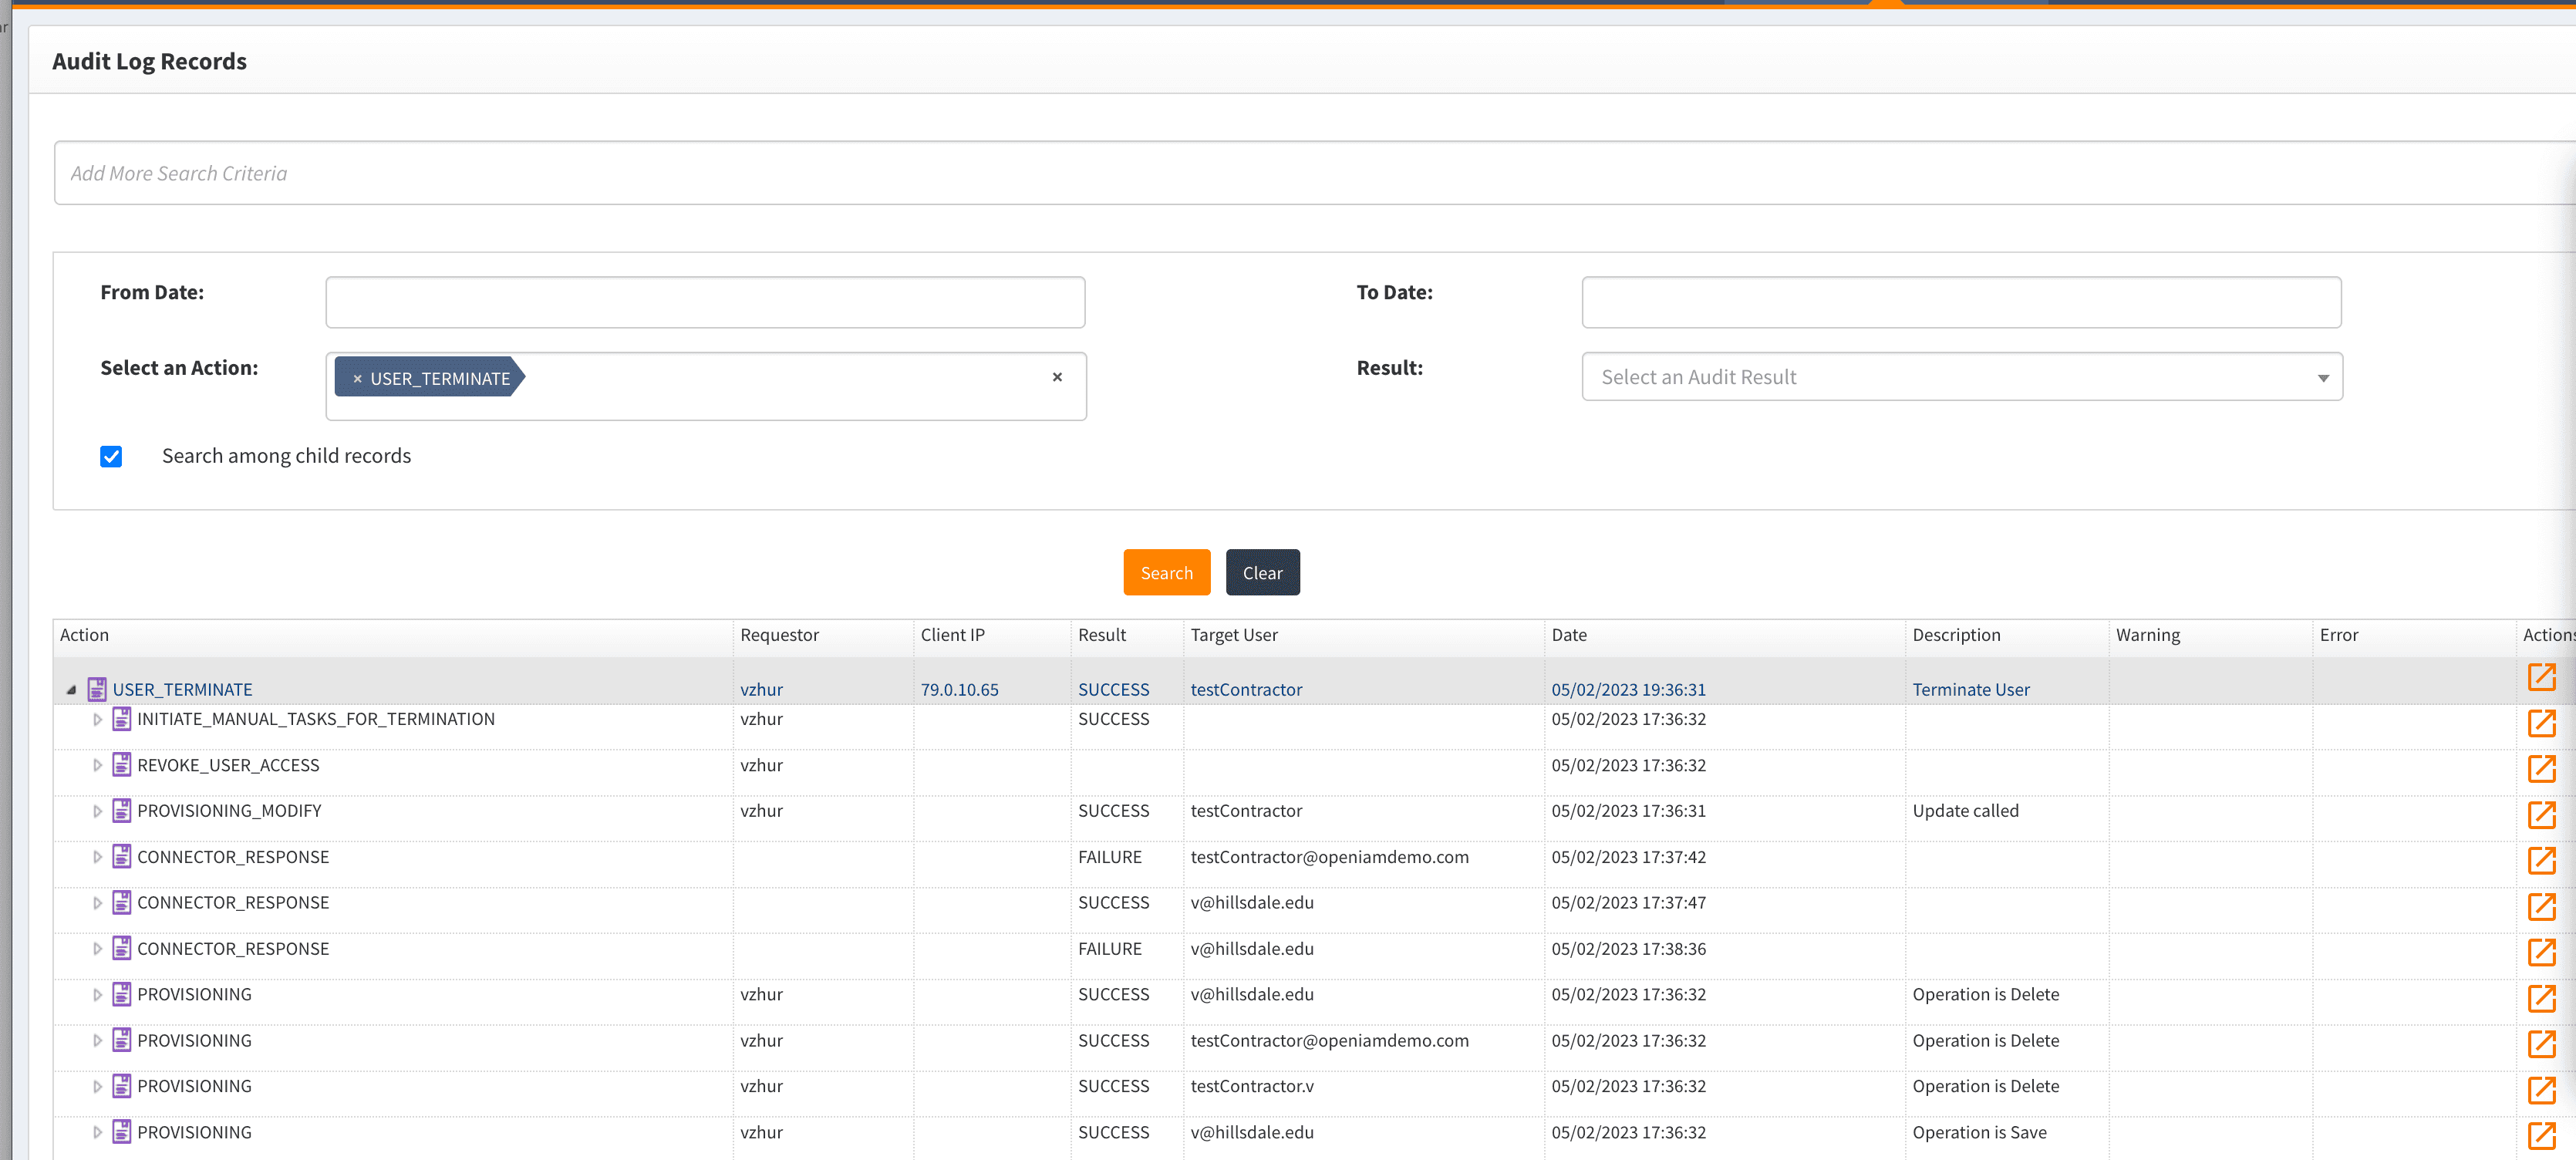Clear all selected actions with the x
The width and height of the screenshot is (2576, 1160).
(x=1057, y=377)
